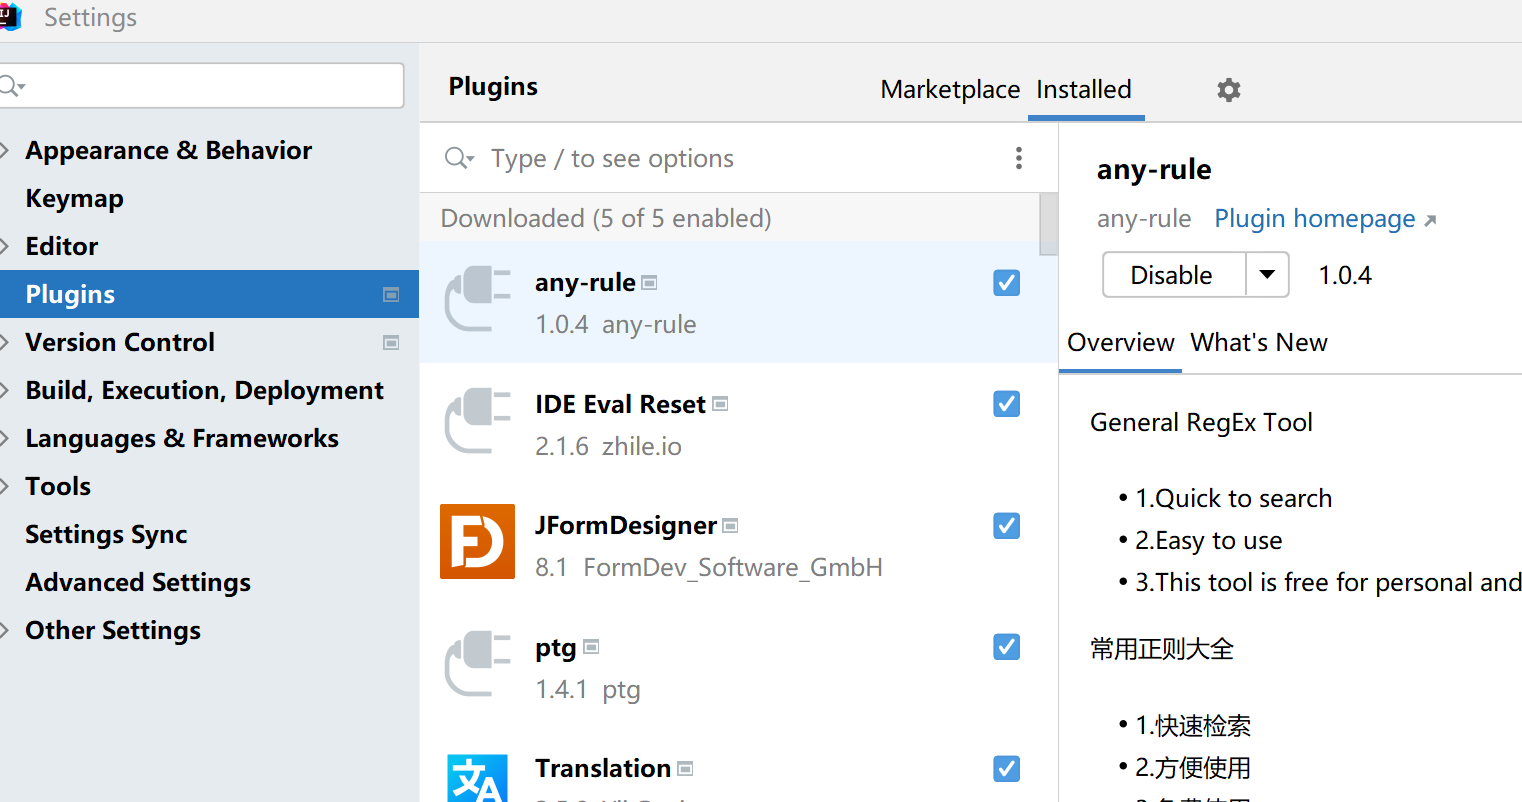The width and height of the screenshot is (1522, 802).
Task: Select the Translation plugin row
Action: coord(739,766)
